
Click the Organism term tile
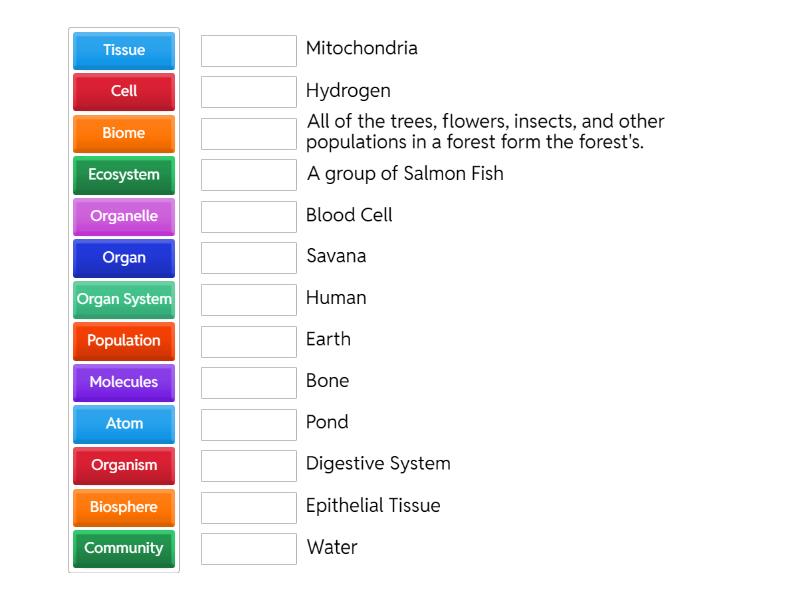(x=123, y=465)
